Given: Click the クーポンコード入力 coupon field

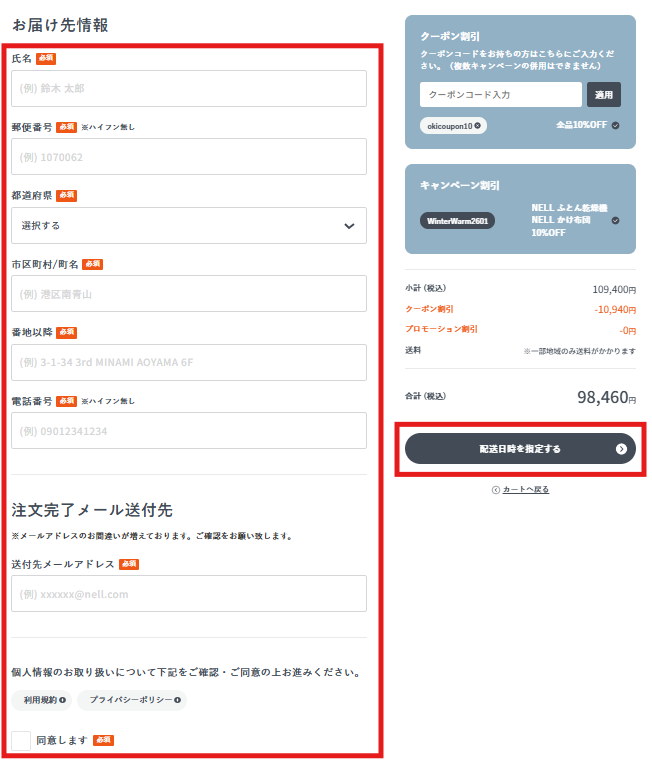Looking at the screenshot, I should click(501, 94).
